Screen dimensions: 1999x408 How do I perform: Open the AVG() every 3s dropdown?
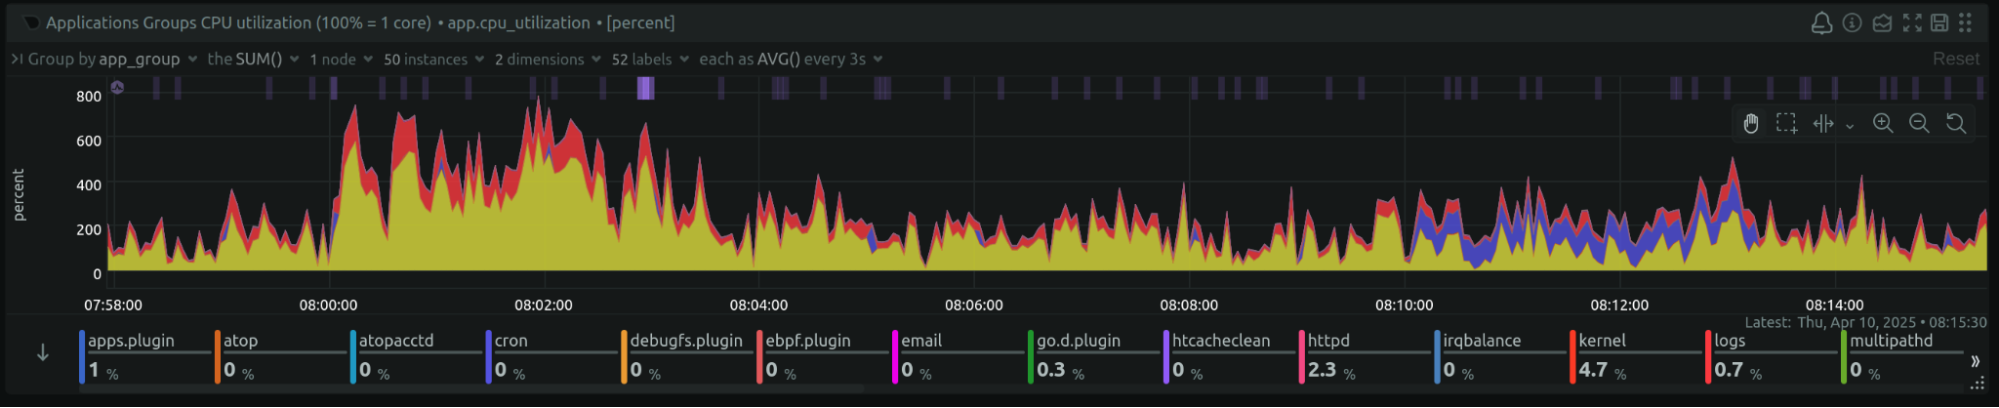791,59
